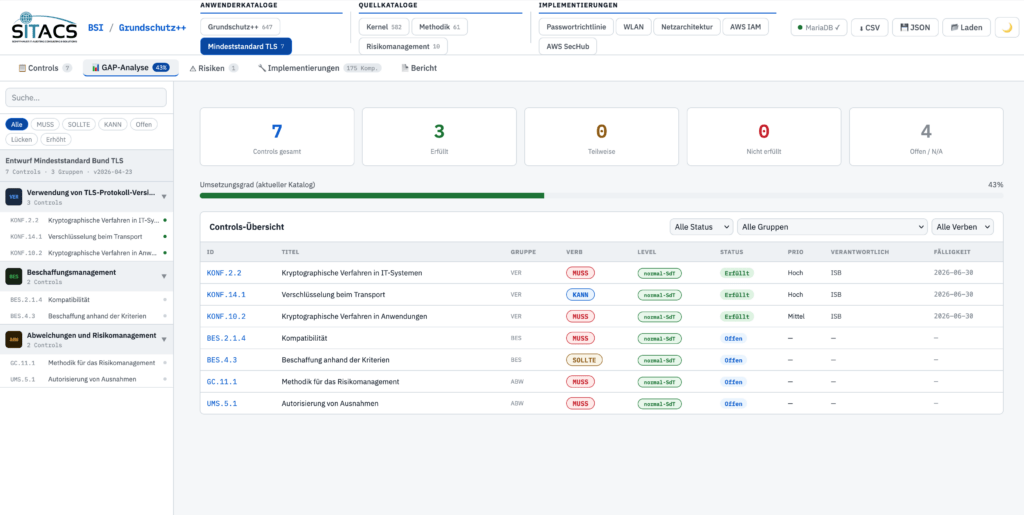Toggle the KANN filter chip

pos(112,124)
